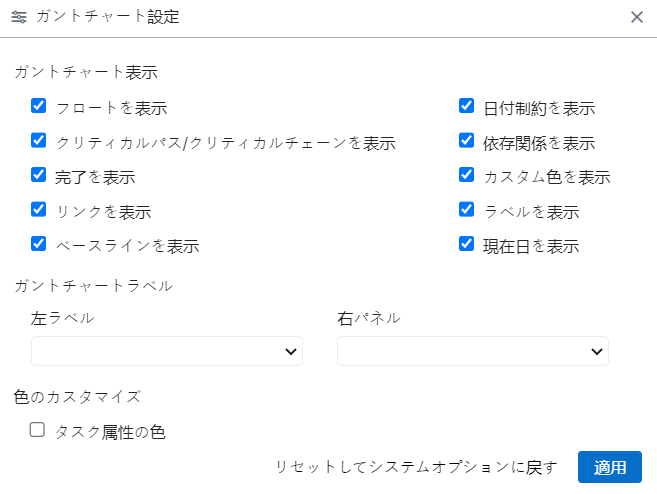The height and width of the screenshot is (494, 657).
Task: Toggle ラベルを表示 checkbox
Action: click(466, 210)
